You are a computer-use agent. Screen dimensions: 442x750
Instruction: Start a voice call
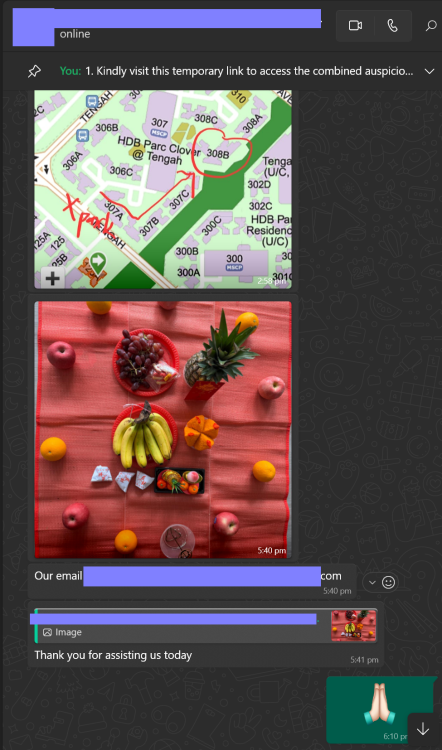click(392, 26)
